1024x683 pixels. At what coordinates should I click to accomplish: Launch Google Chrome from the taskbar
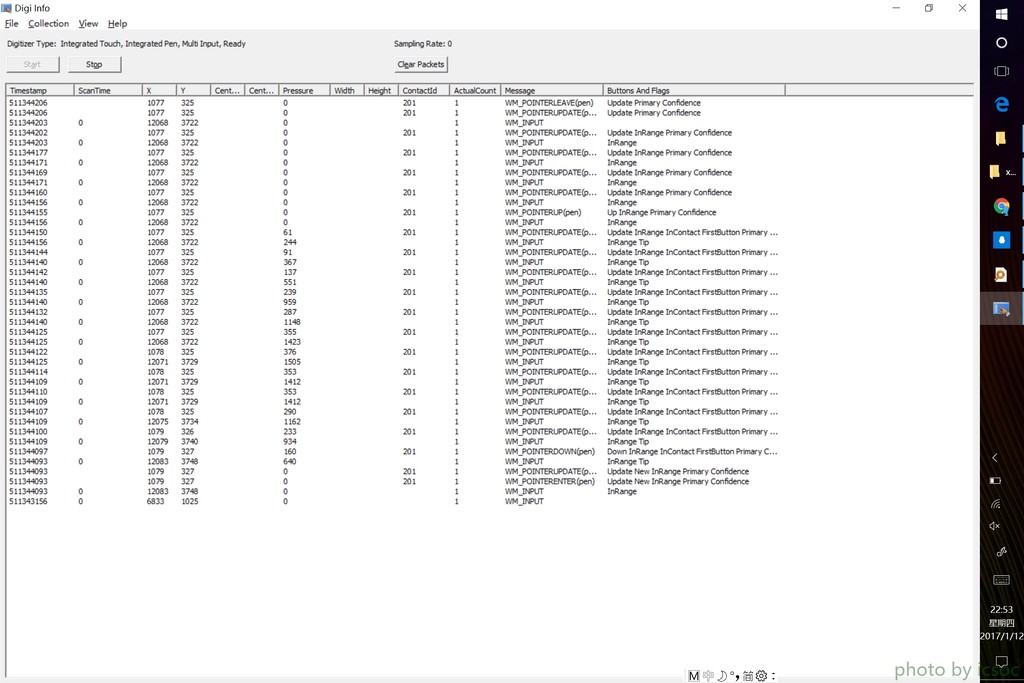pyautogui.click(x=1001, y=207)
